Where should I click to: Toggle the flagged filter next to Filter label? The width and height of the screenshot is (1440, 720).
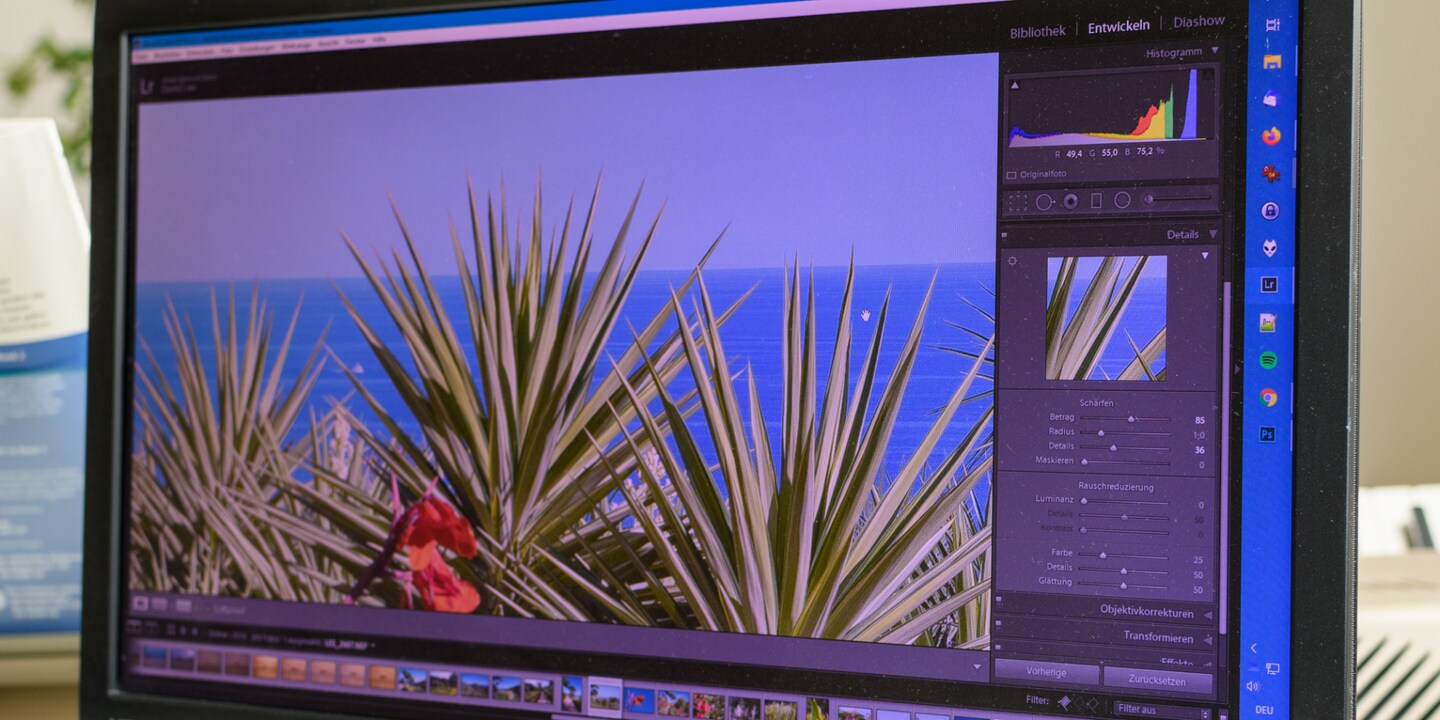[x=1065, y=703]
